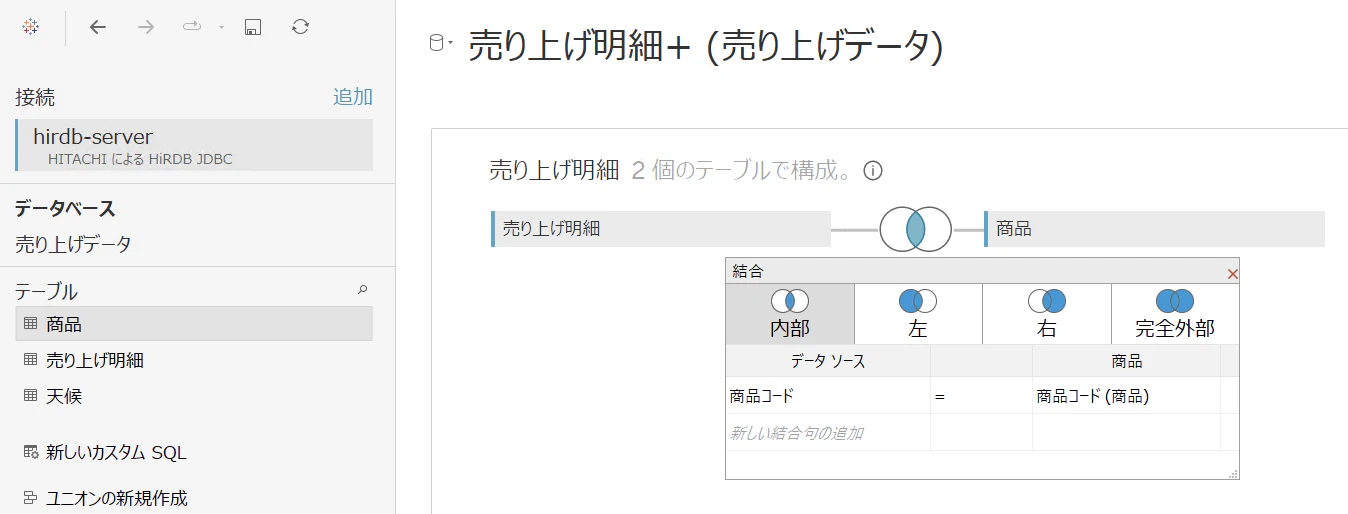Open the = operator cell
Screen dimensions: 1348x514
981,396
